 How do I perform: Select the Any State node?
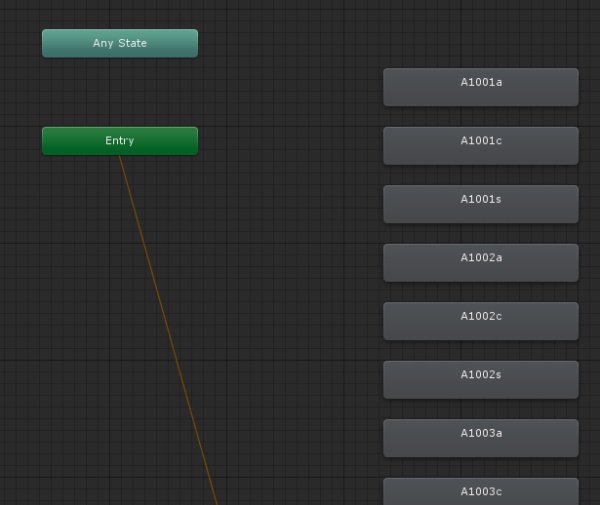pyautogui.click(x=120, y=43)
